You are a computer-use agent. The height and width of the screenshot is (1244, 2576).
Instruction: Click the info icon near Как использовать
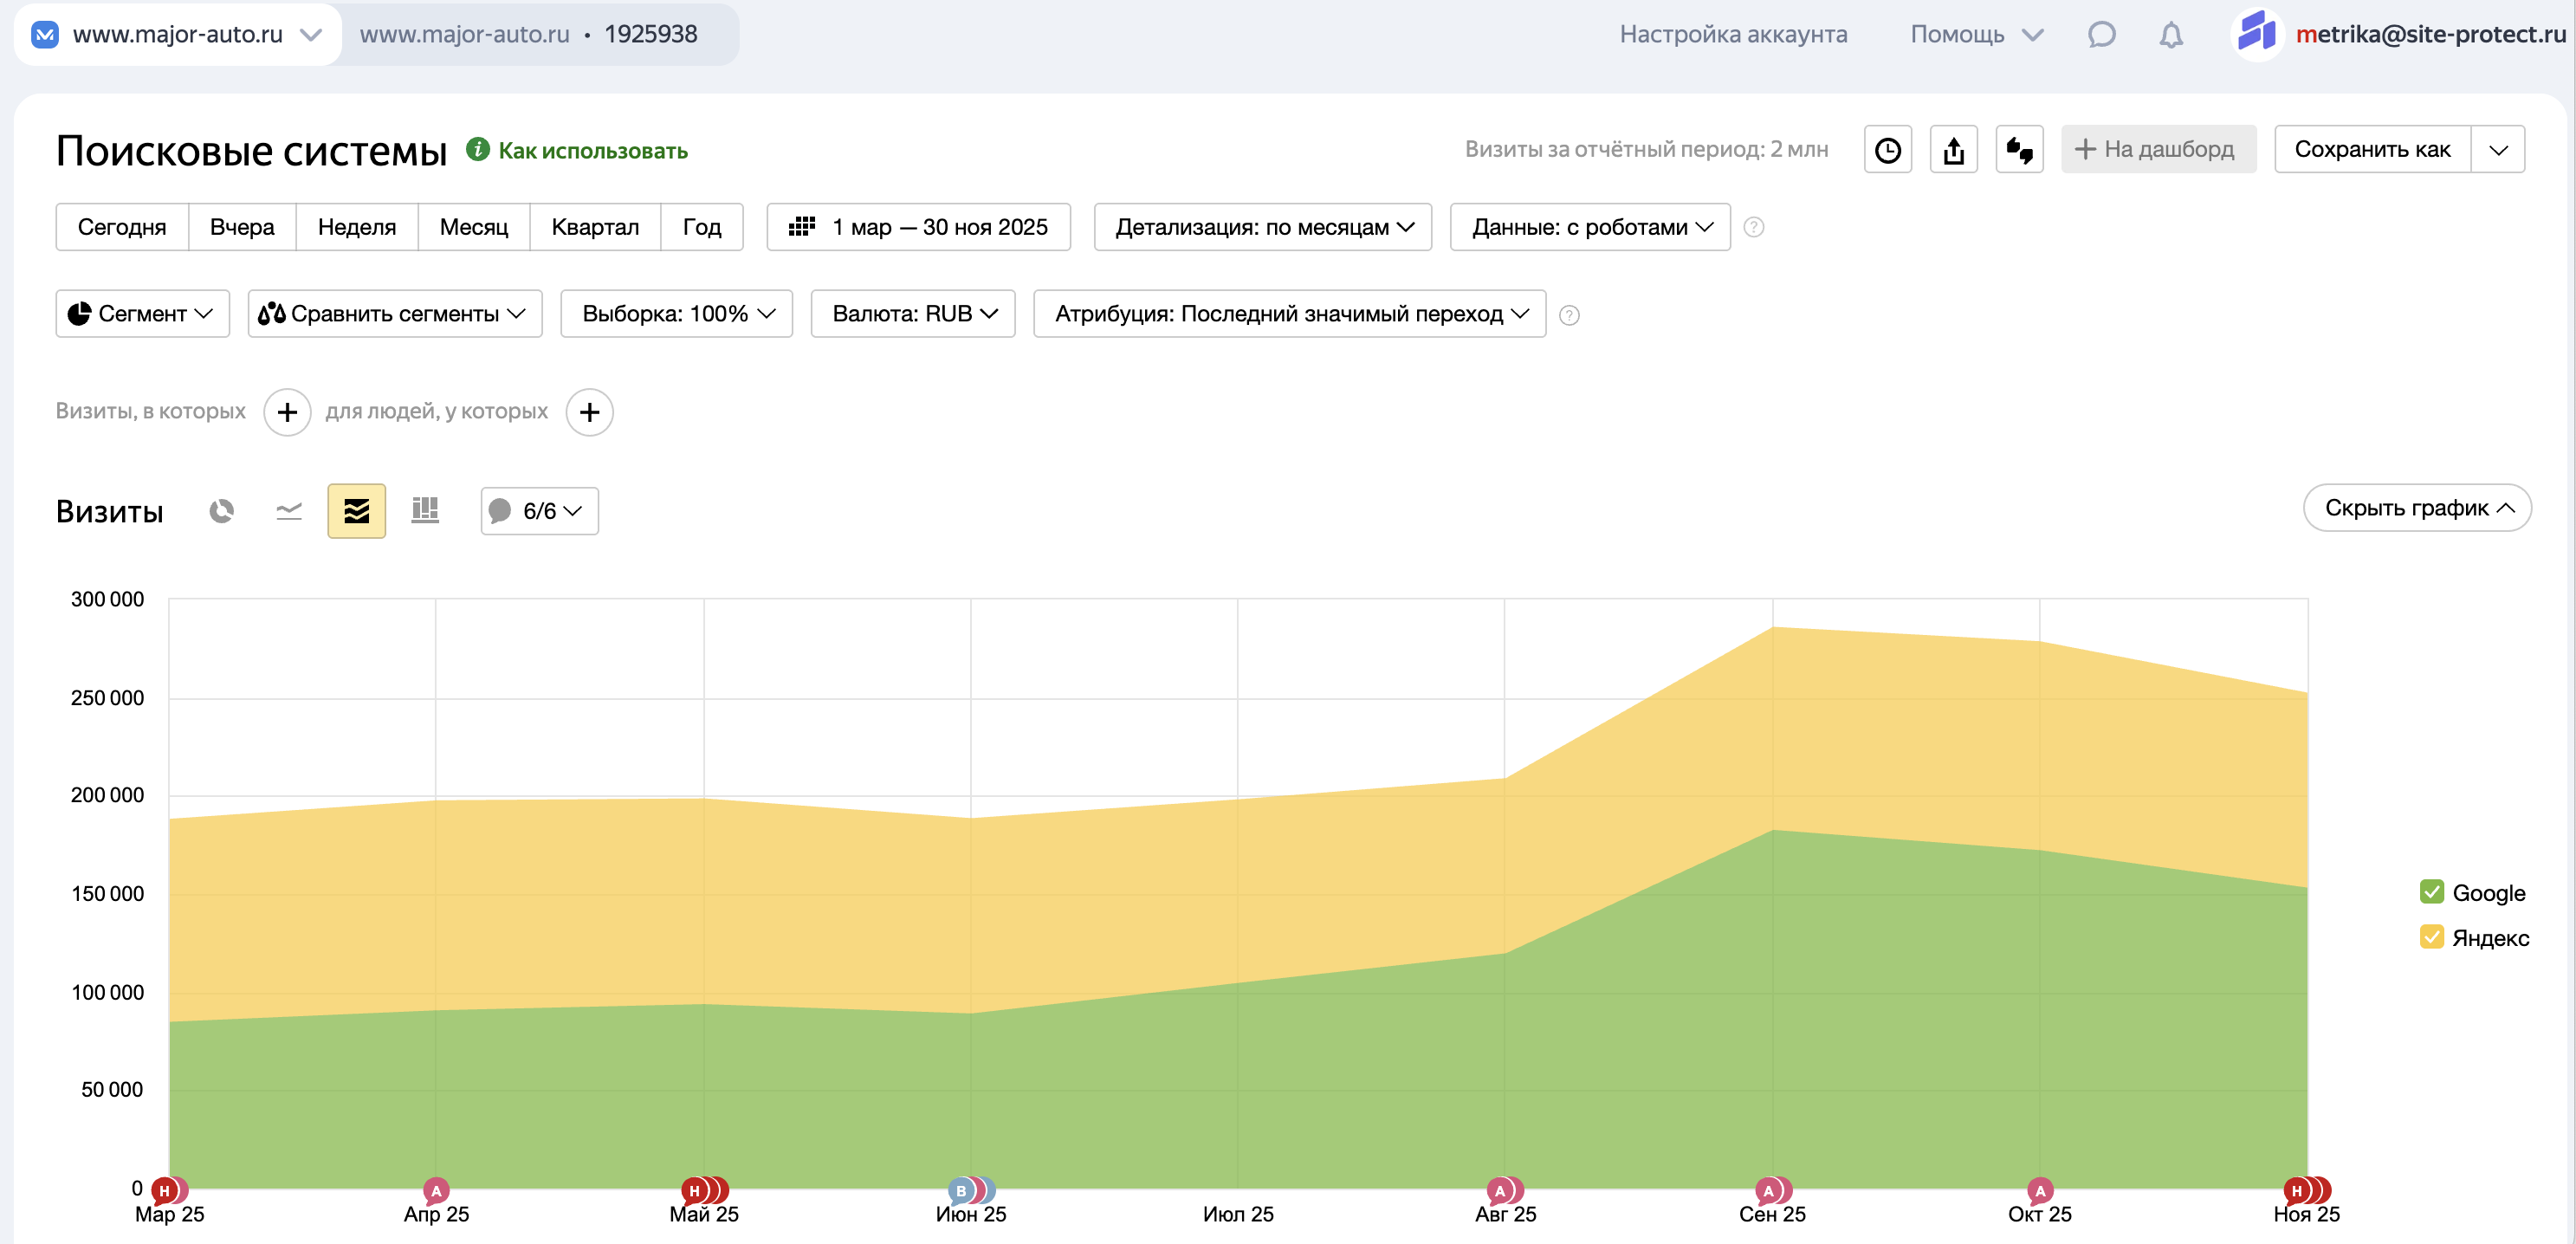point(478,150)
